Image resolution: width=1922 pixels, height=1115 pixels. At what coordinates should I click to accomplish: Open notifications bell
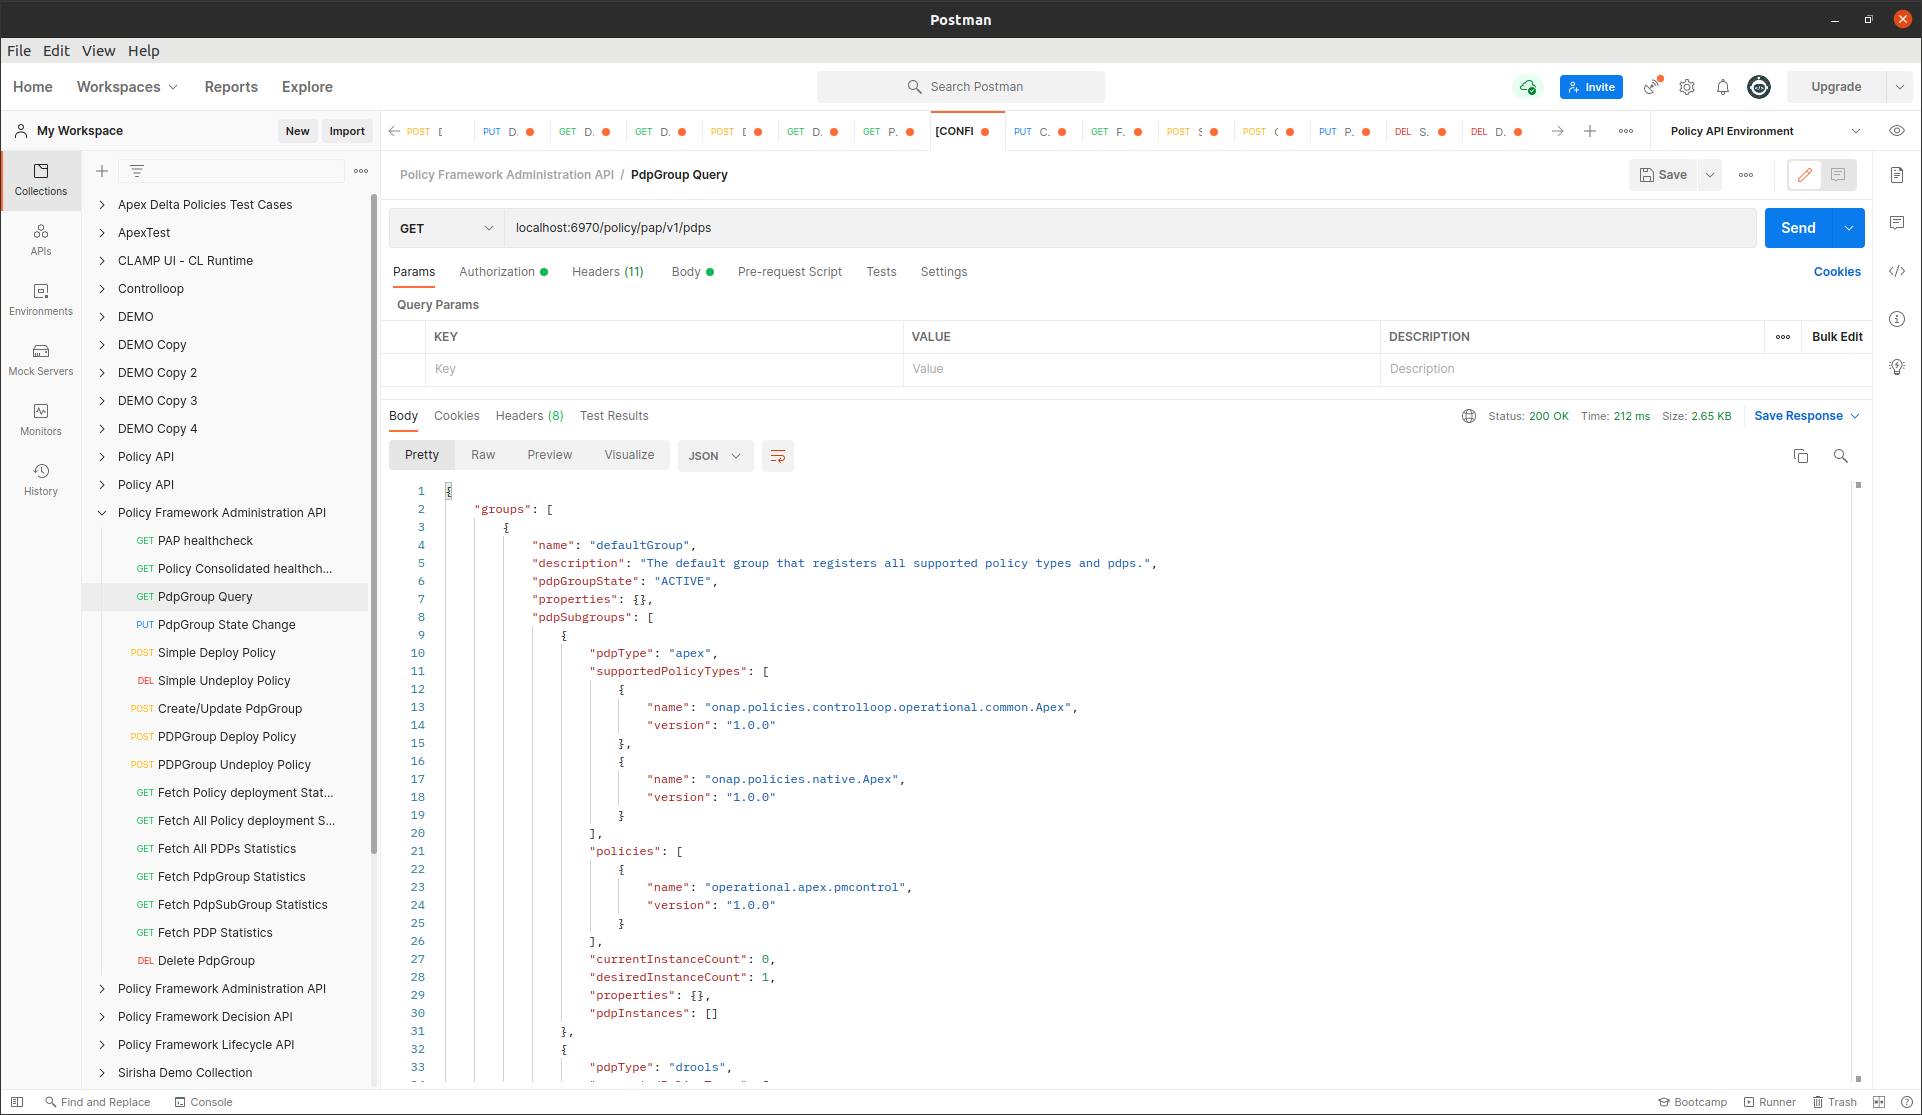1723,87
